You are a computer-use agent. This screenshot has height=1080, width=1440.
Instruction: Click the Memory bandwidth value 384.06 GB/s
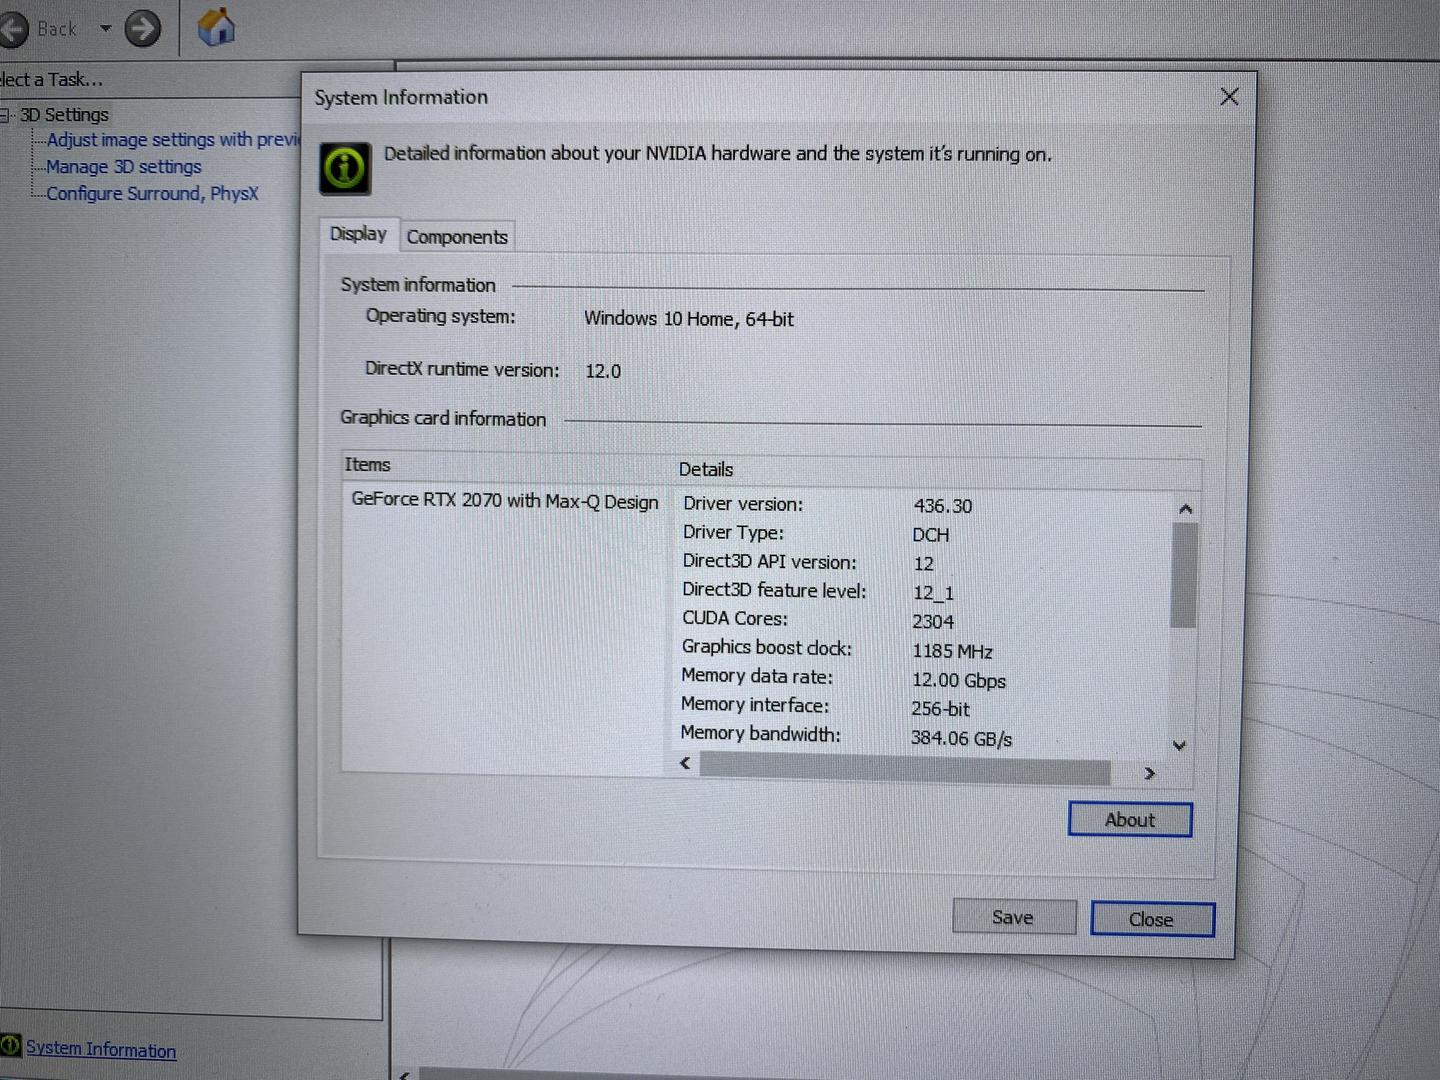(x=961, y=739)
